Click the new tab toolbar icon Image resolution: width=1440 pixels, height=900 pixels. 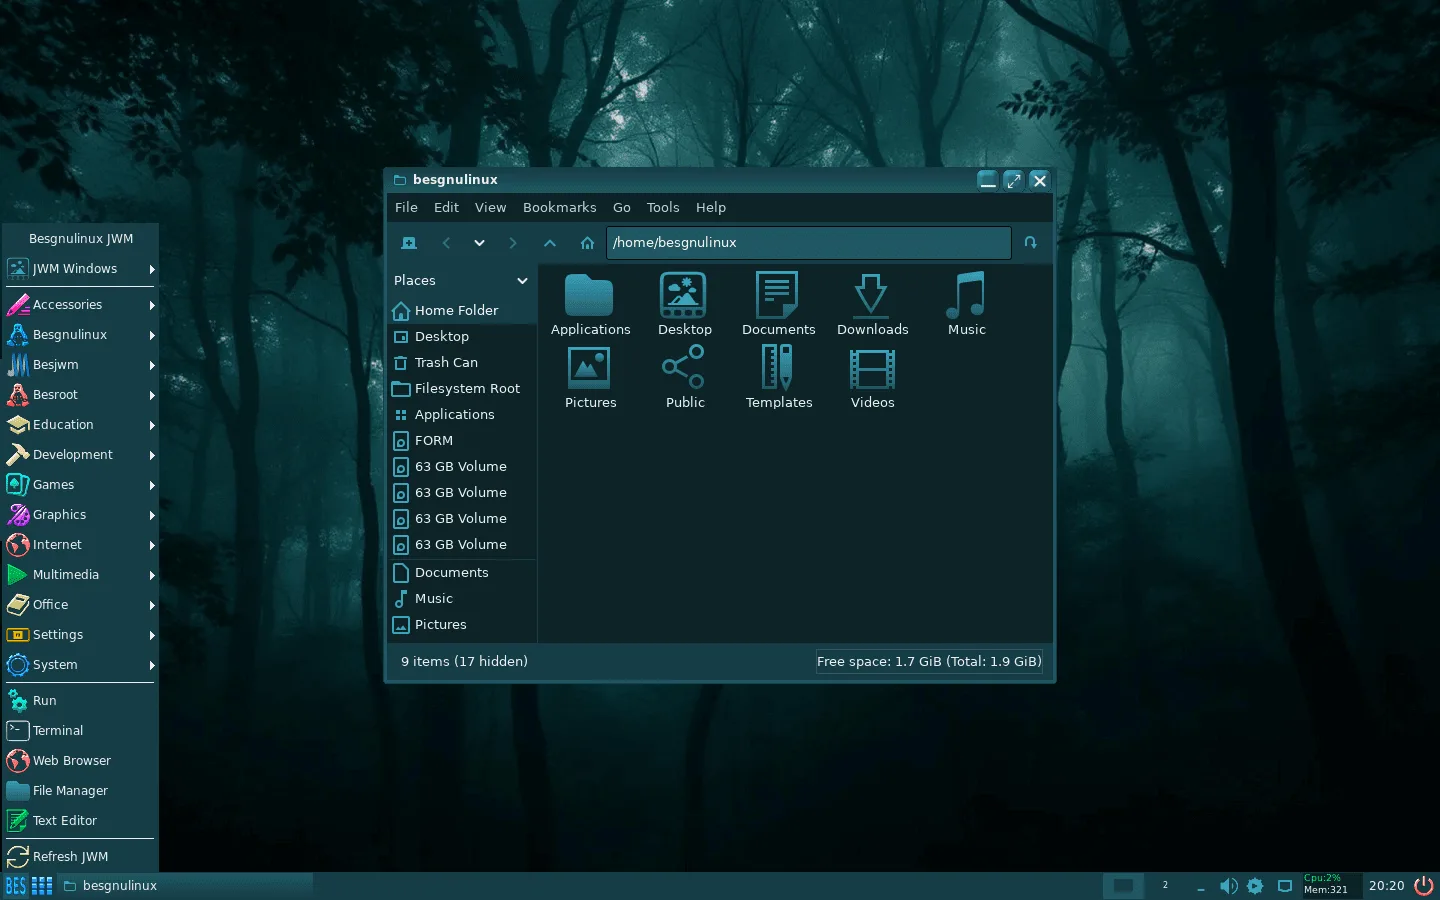point(409,243)
